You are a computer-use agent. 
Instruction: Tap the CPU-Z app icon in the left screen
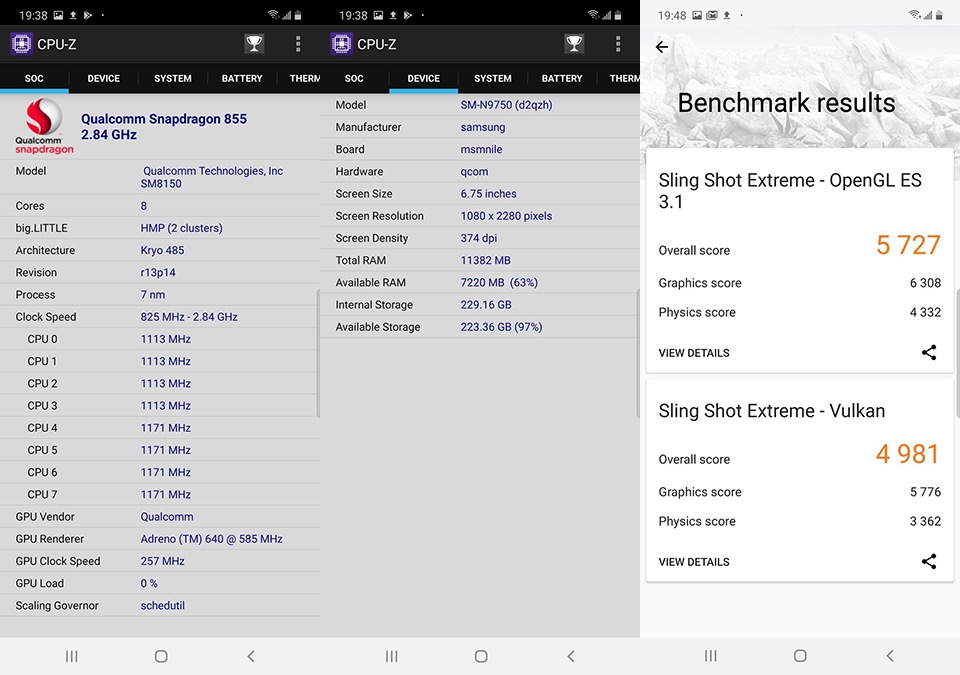21,44
